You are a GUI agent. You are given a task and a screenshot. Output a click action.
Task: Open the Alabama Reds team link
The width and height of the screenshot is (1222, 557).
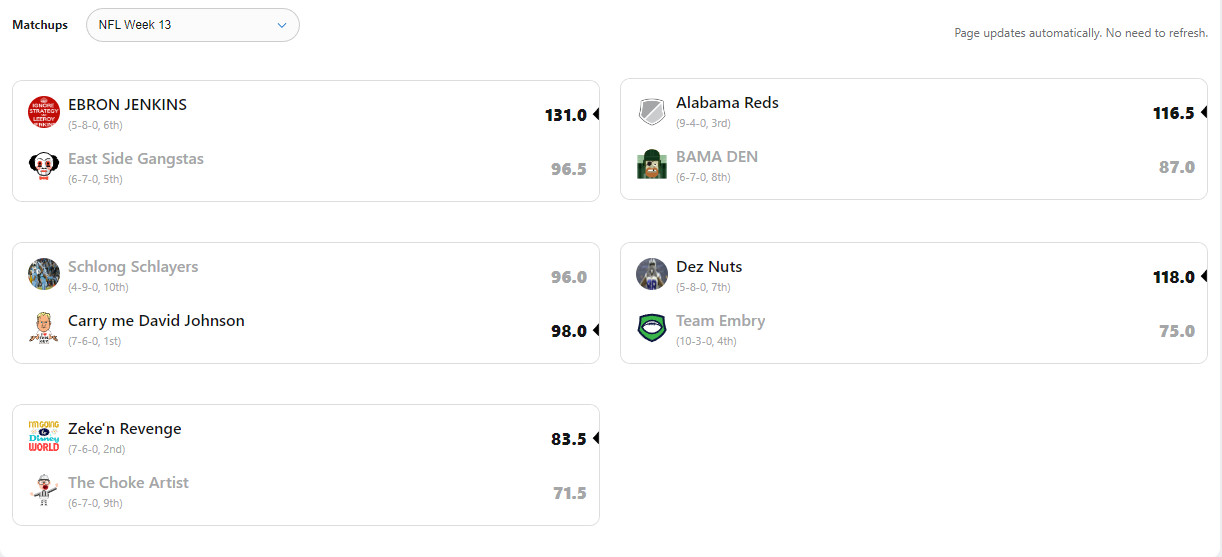tap(727, 103)
